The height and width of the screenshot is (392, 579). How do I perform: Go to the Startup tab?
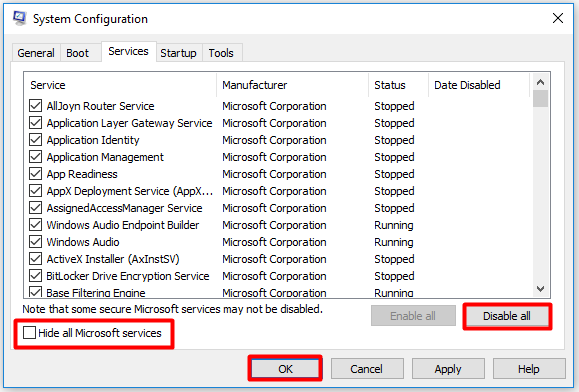[x=178, y=53]
